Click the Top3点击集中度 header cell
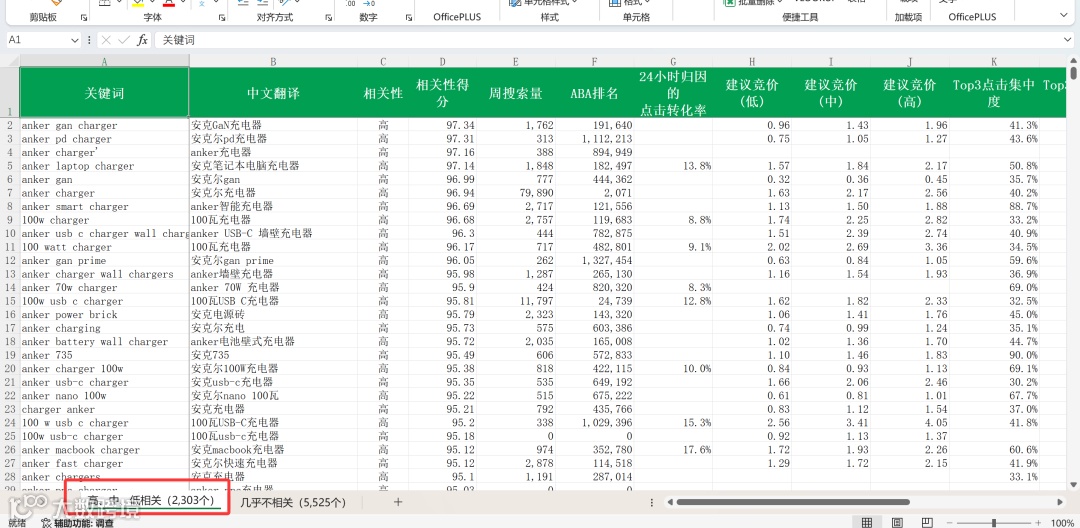 [x=994, y=93]
